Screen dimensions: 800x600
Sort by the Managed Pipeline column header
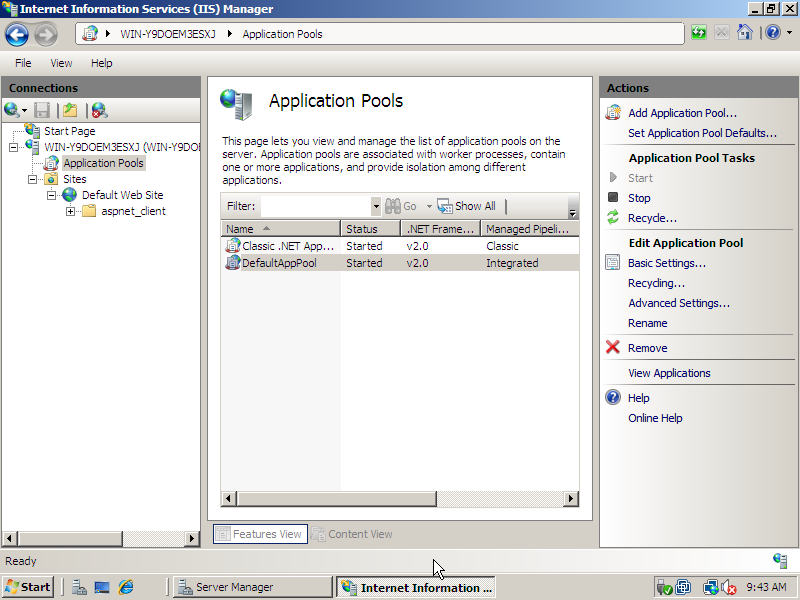(x=530, y=229)
